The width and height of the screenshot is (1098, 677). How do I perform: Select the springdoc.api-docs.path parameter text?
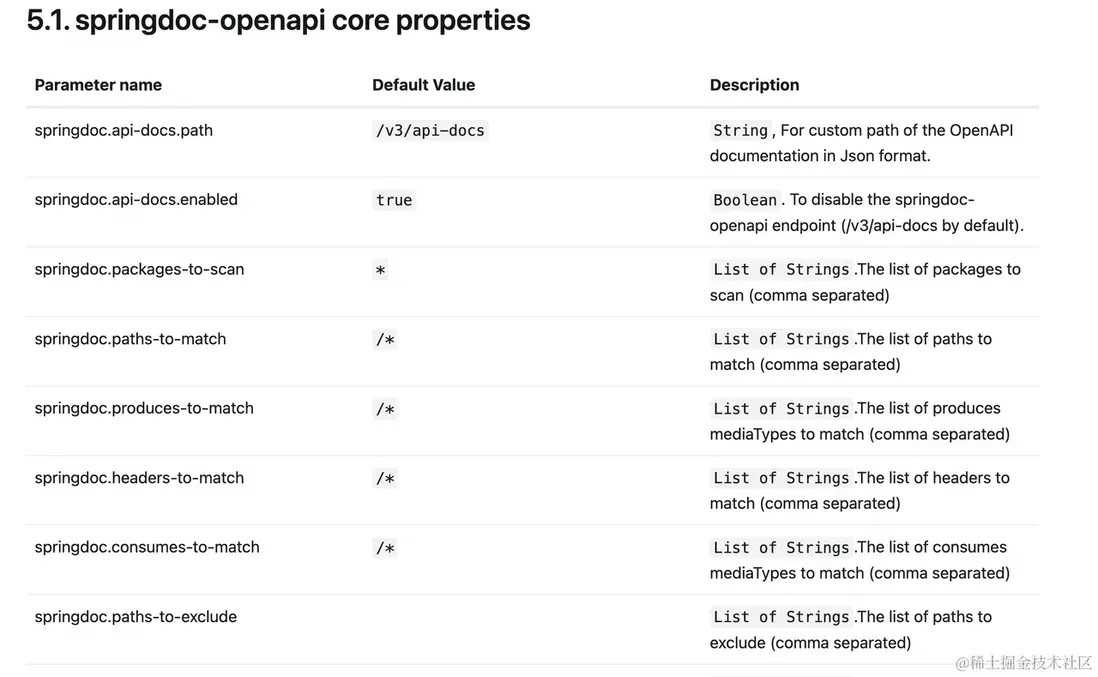coord(123,130)
